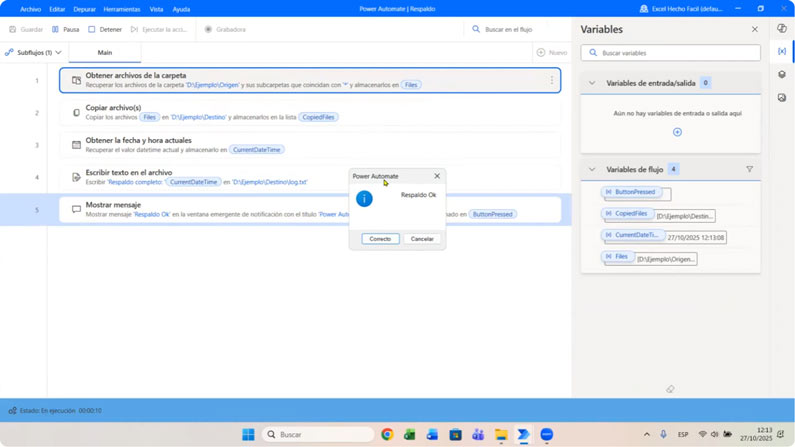Click the Obtener fecha y hora calendar icon

click(x=76, y=145)
